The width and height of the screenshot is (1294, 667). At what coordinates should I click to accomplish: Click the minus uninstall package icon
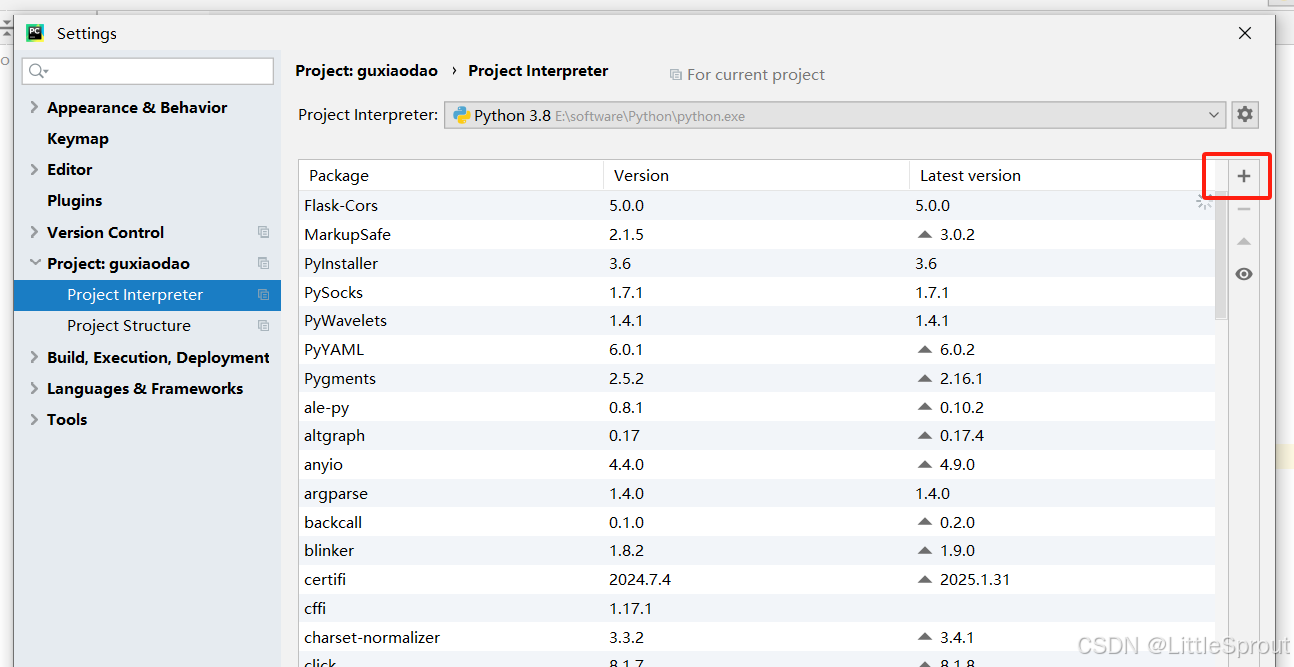[1243, 209]
